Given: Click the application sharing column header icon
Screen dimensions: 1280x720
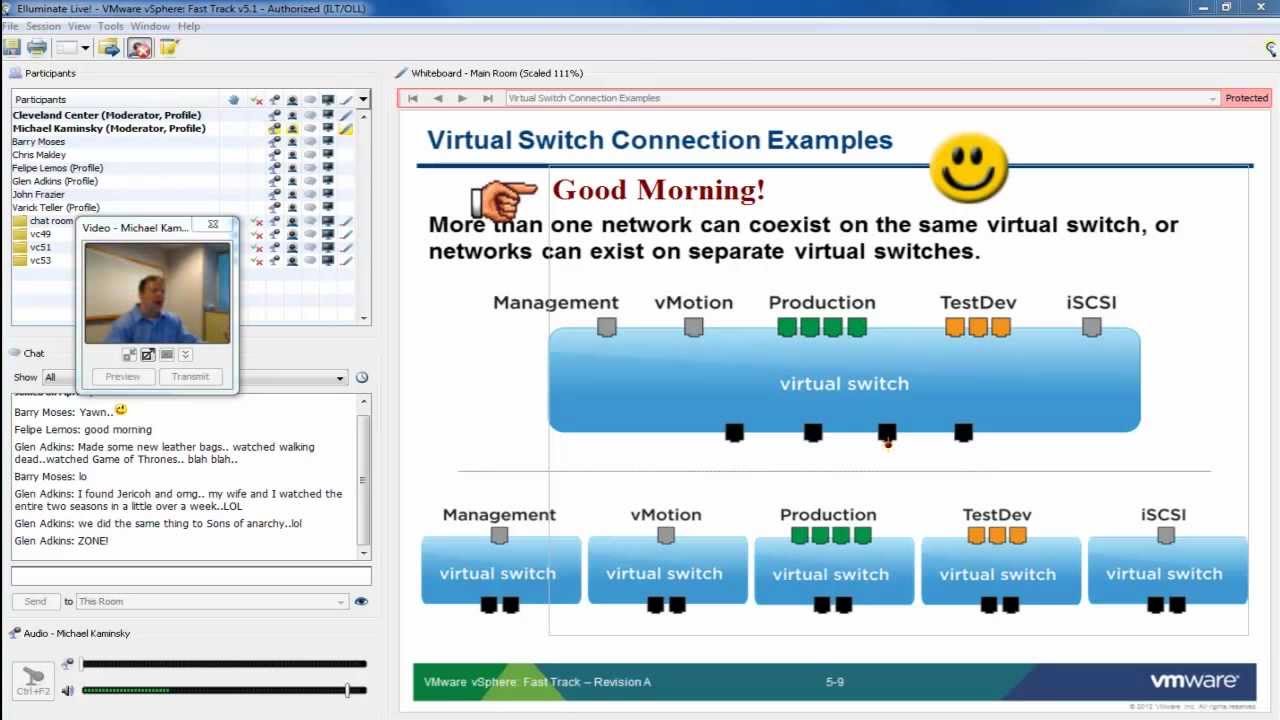Looking at the screenshot, I should [328, 100].
